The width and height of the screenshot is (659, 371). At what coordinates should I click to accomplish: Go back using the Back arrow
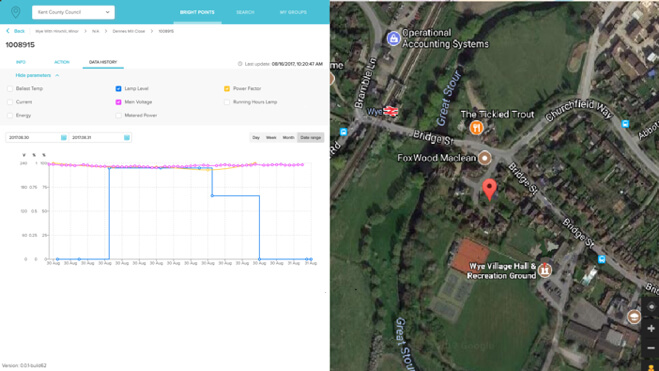pyautogui.click(x=16, y=31)
